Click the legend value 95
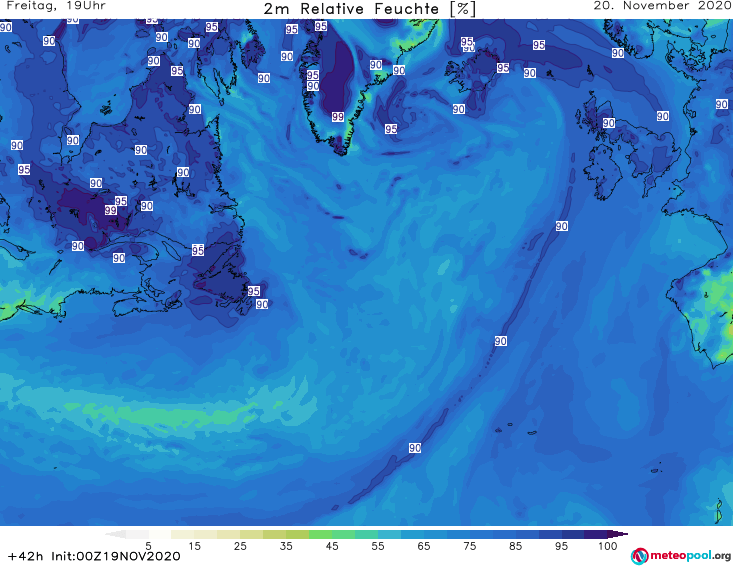Screen dimensions: 733x566 click(561, 545)
